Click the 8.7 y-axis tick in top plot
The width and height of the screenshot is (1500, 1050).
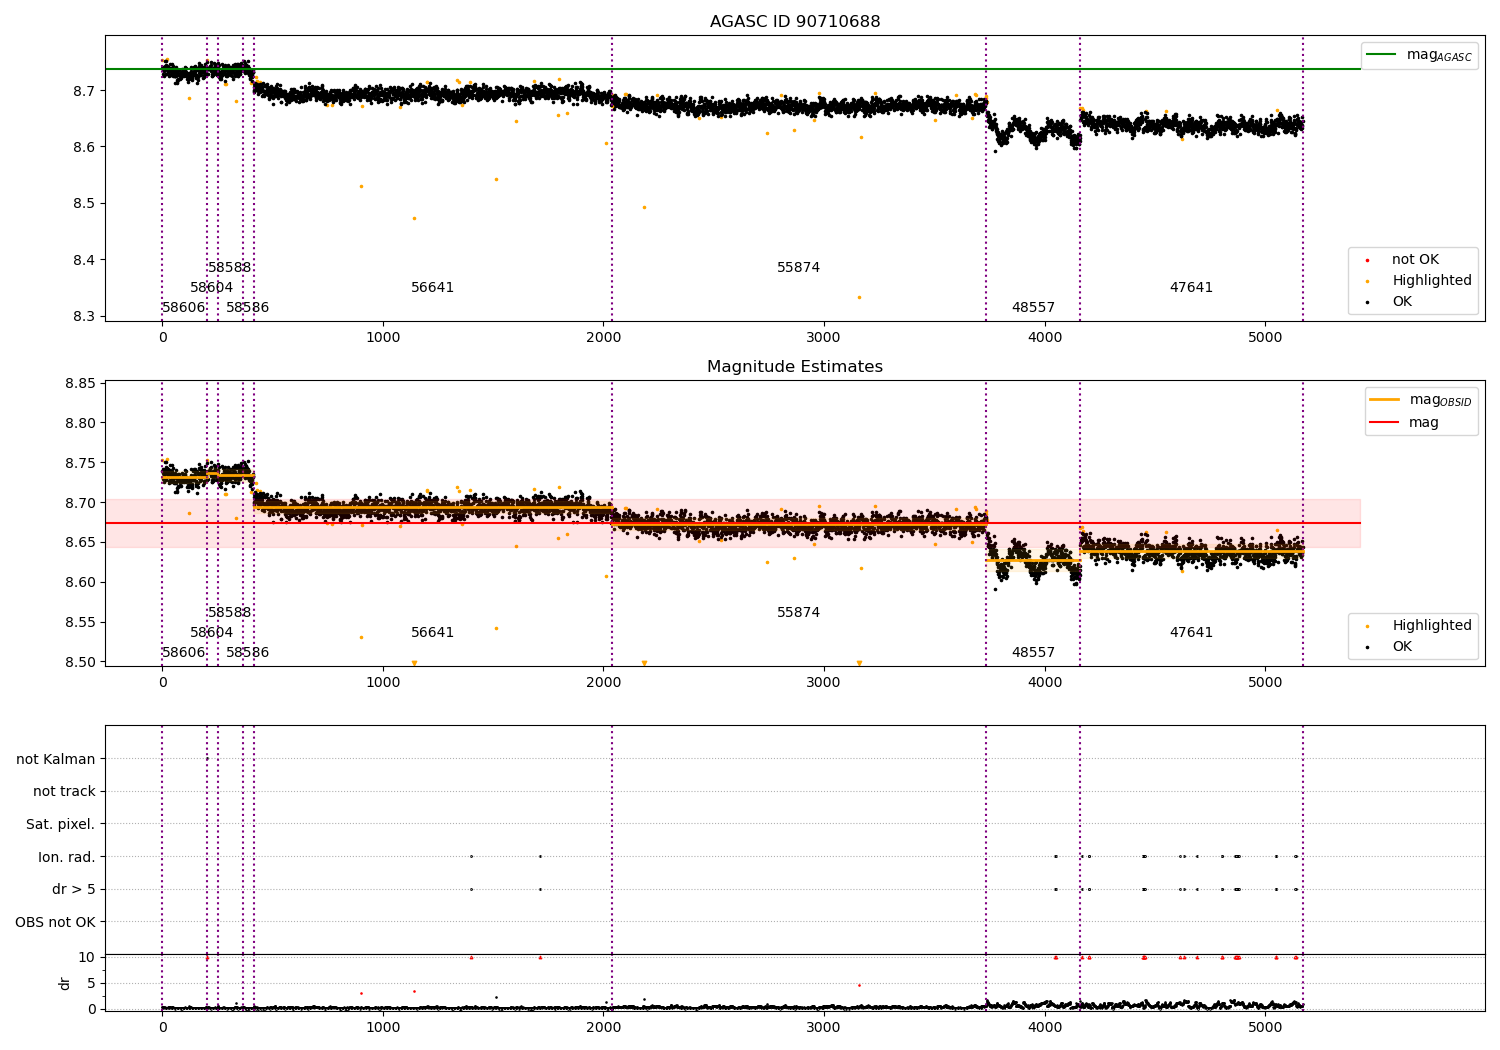[84, 91]
